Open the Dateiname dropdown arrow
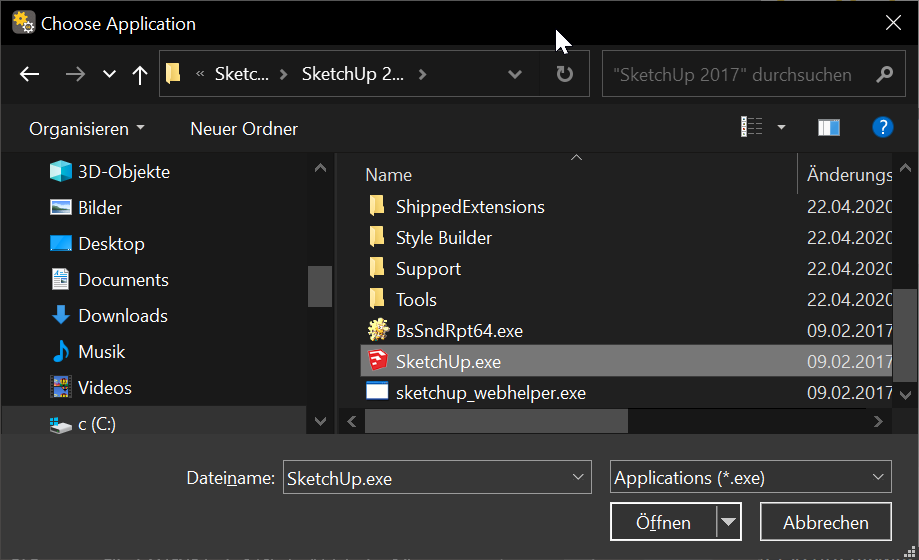 coord(578,477)
